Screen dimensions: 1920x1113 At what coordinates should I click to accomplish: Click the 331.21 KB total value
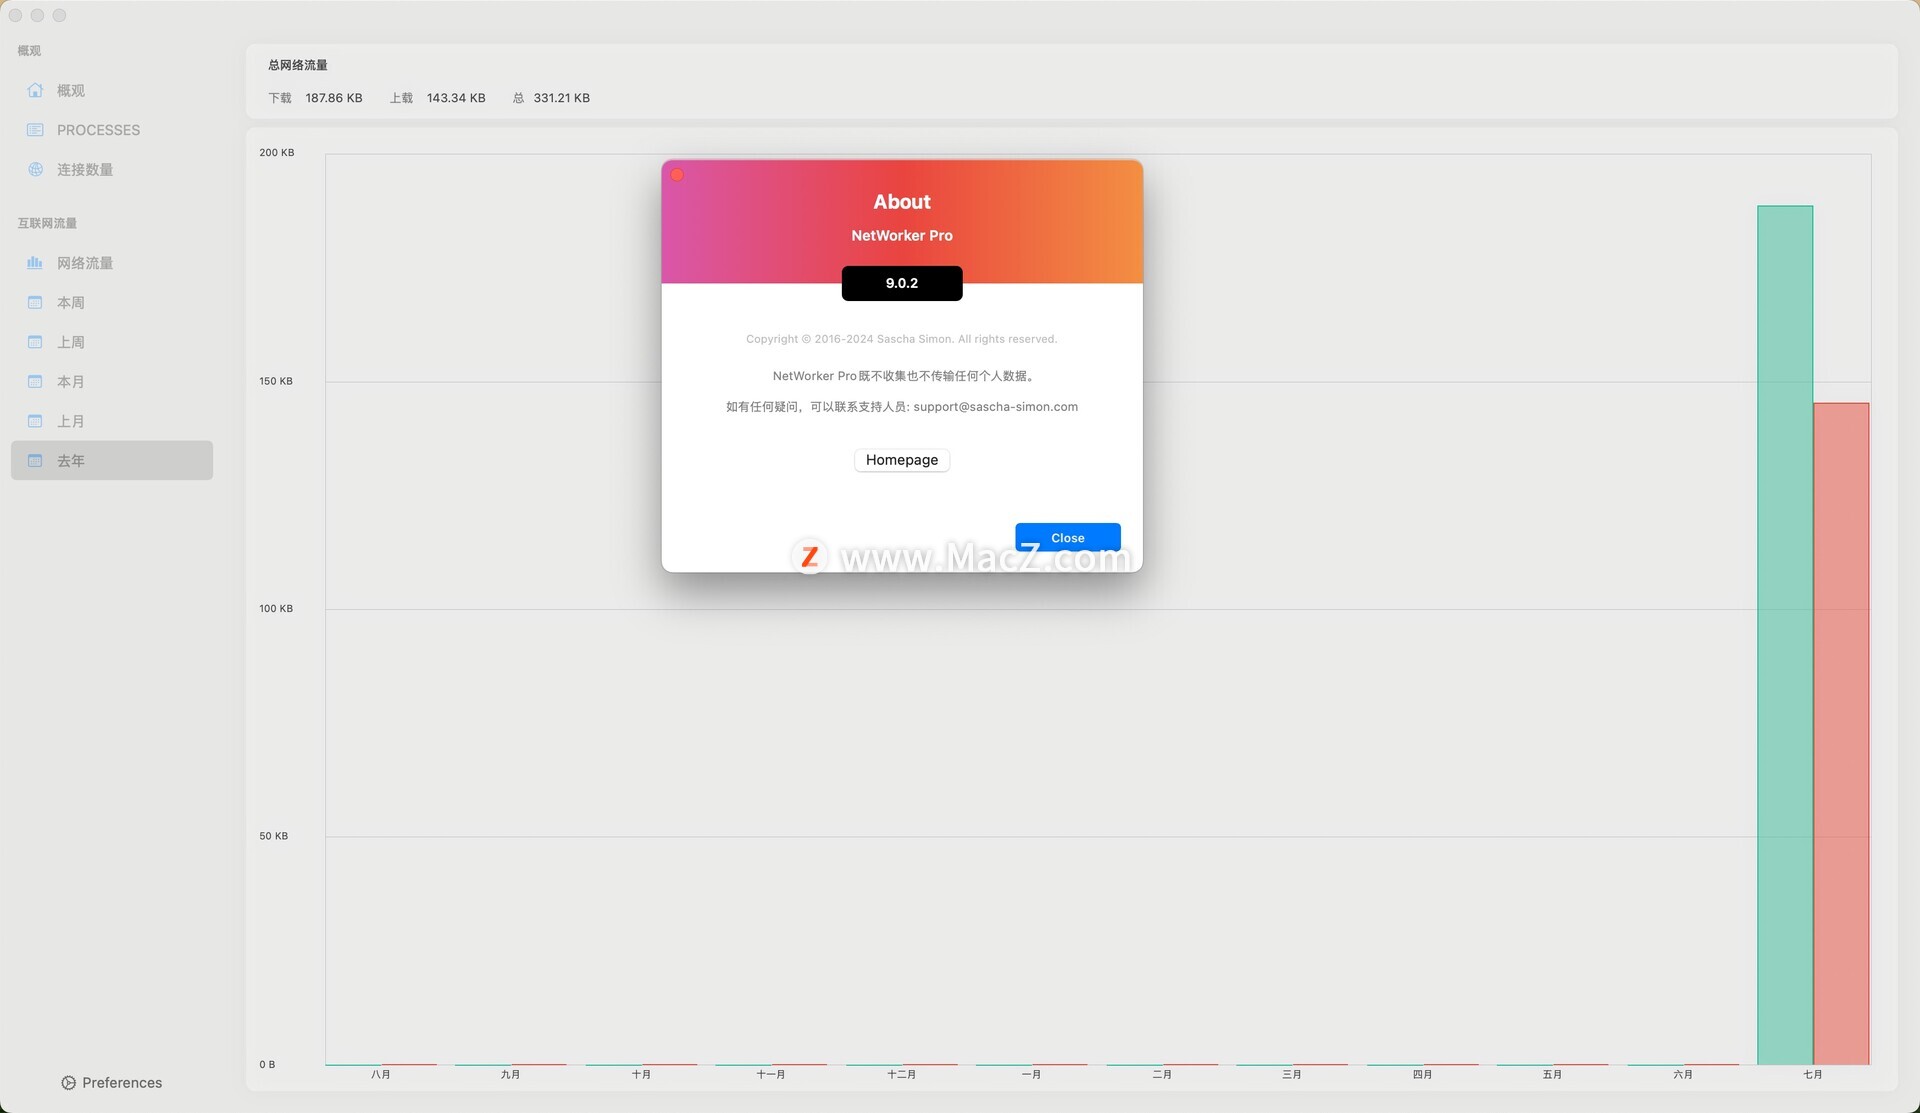point(561,98)
